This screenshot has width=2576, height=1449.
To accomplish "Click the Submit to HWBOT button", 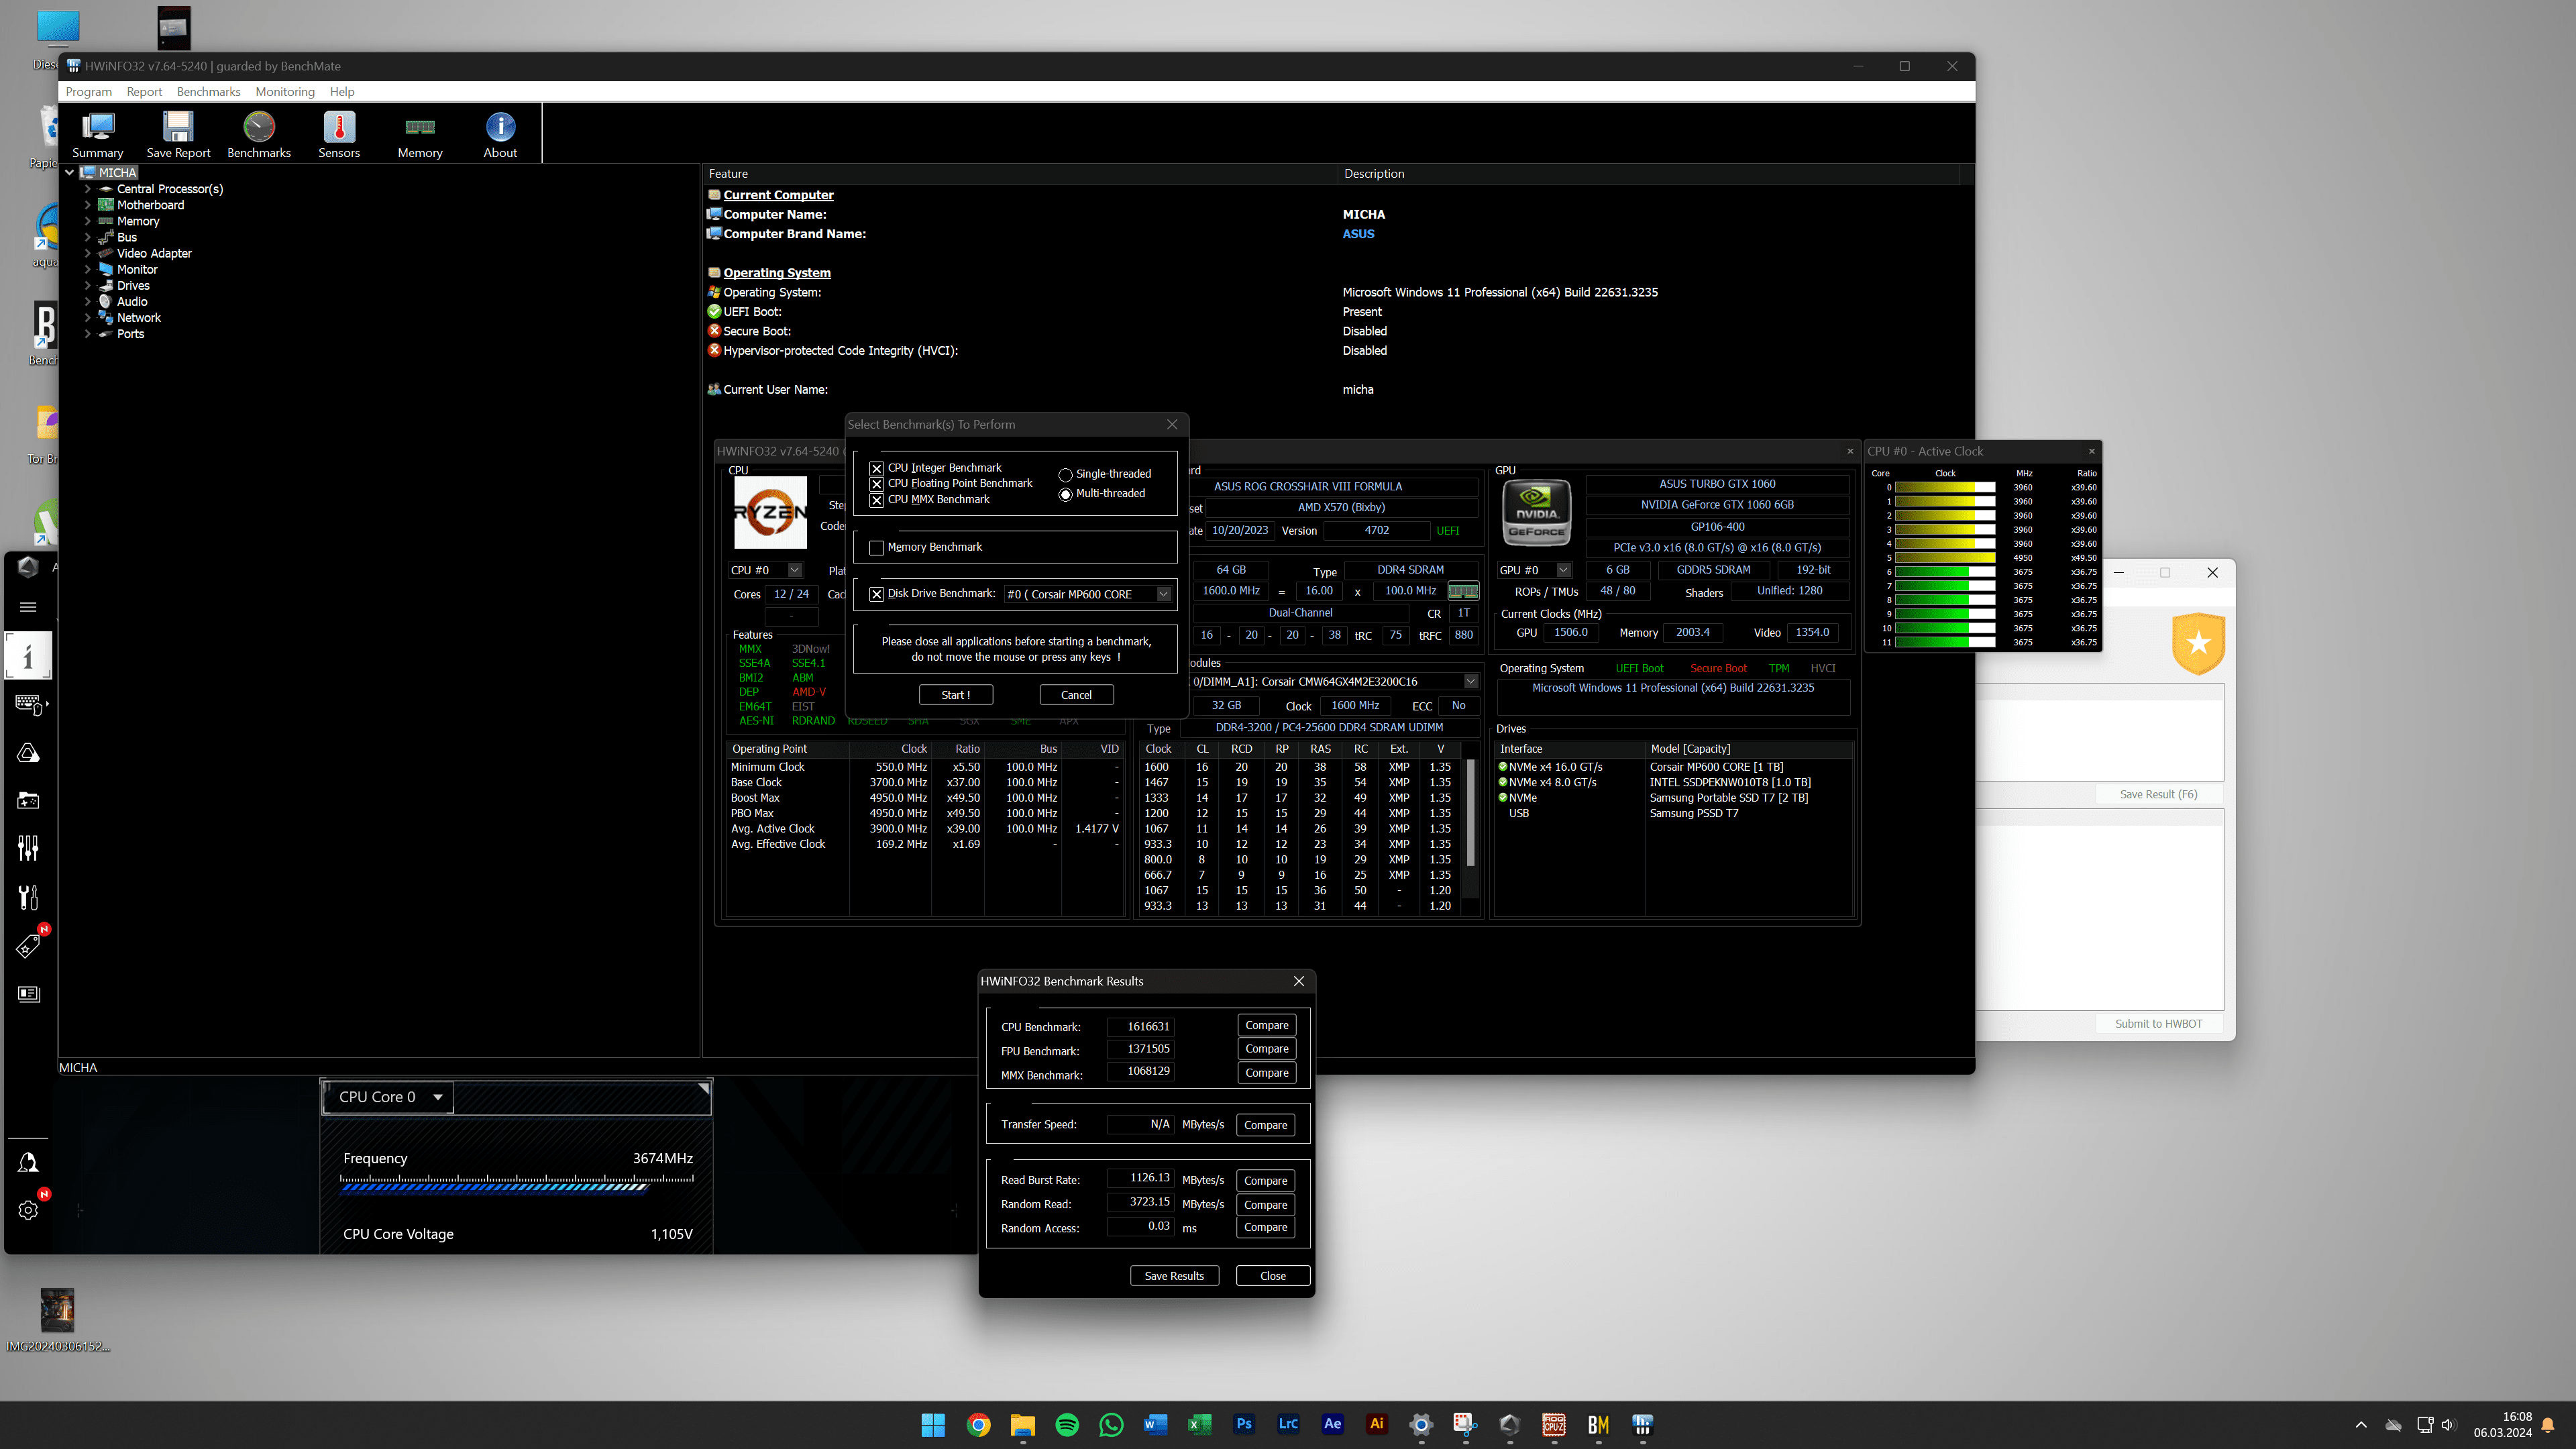I will coord(2158,1023).
